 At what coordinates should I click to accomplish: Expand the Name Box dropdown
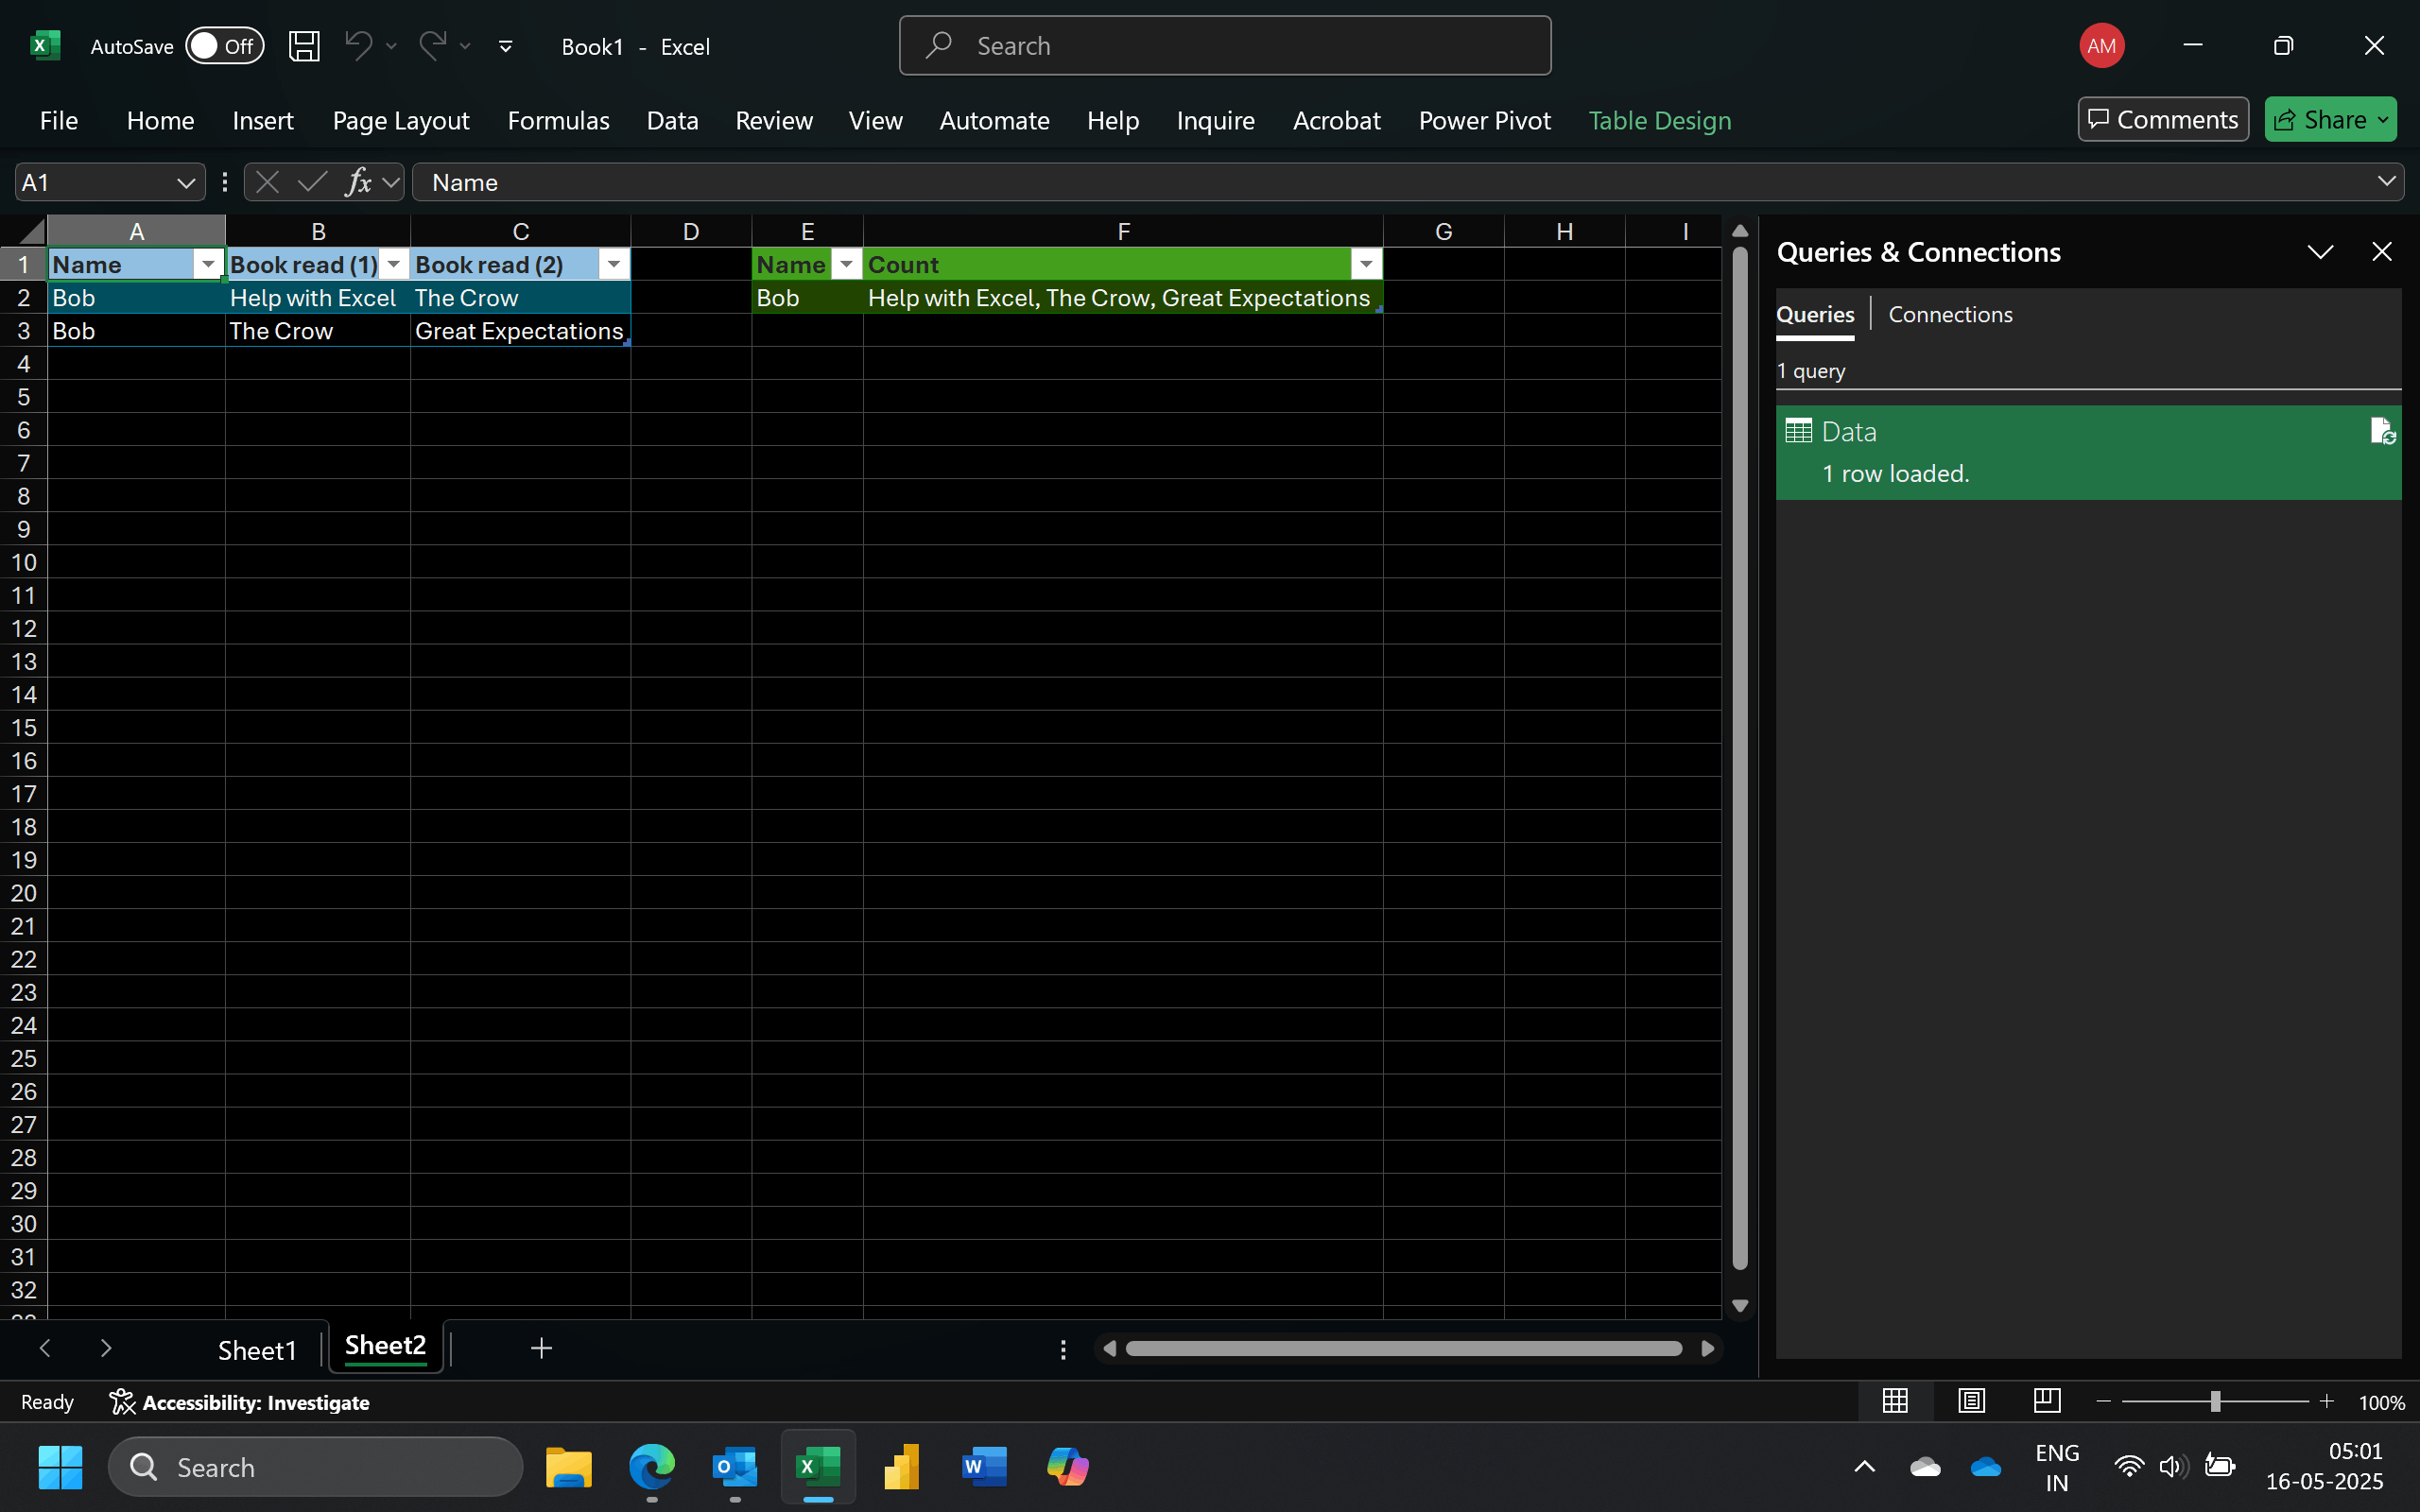coord(185,183)
